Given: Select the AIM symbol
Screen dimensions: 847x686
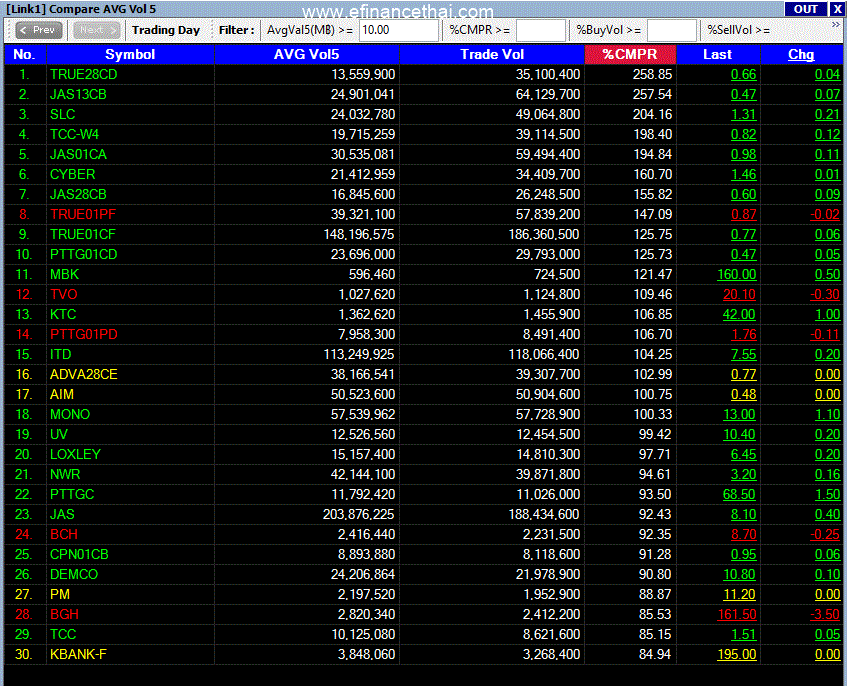Looking at the screenshot, I should tap(62, 394).
